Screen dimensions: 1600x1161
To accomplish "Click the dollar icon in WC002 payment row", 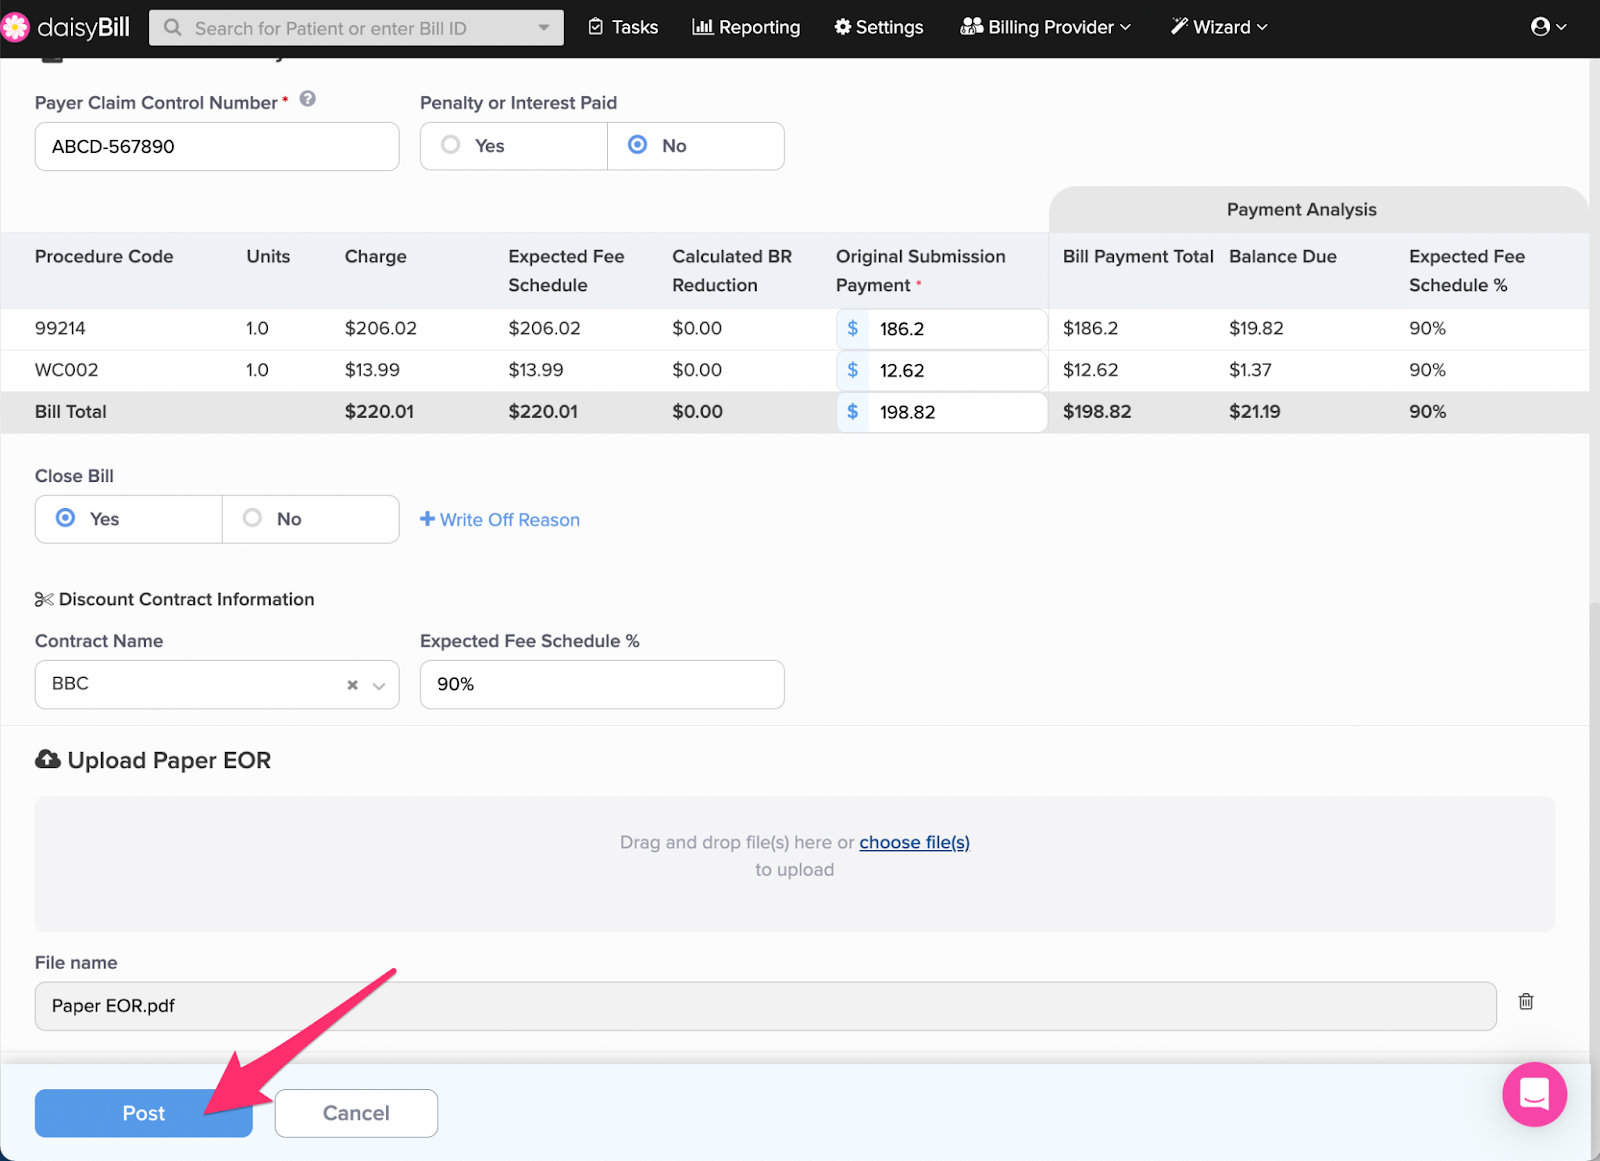I will [x=853, y=370].
